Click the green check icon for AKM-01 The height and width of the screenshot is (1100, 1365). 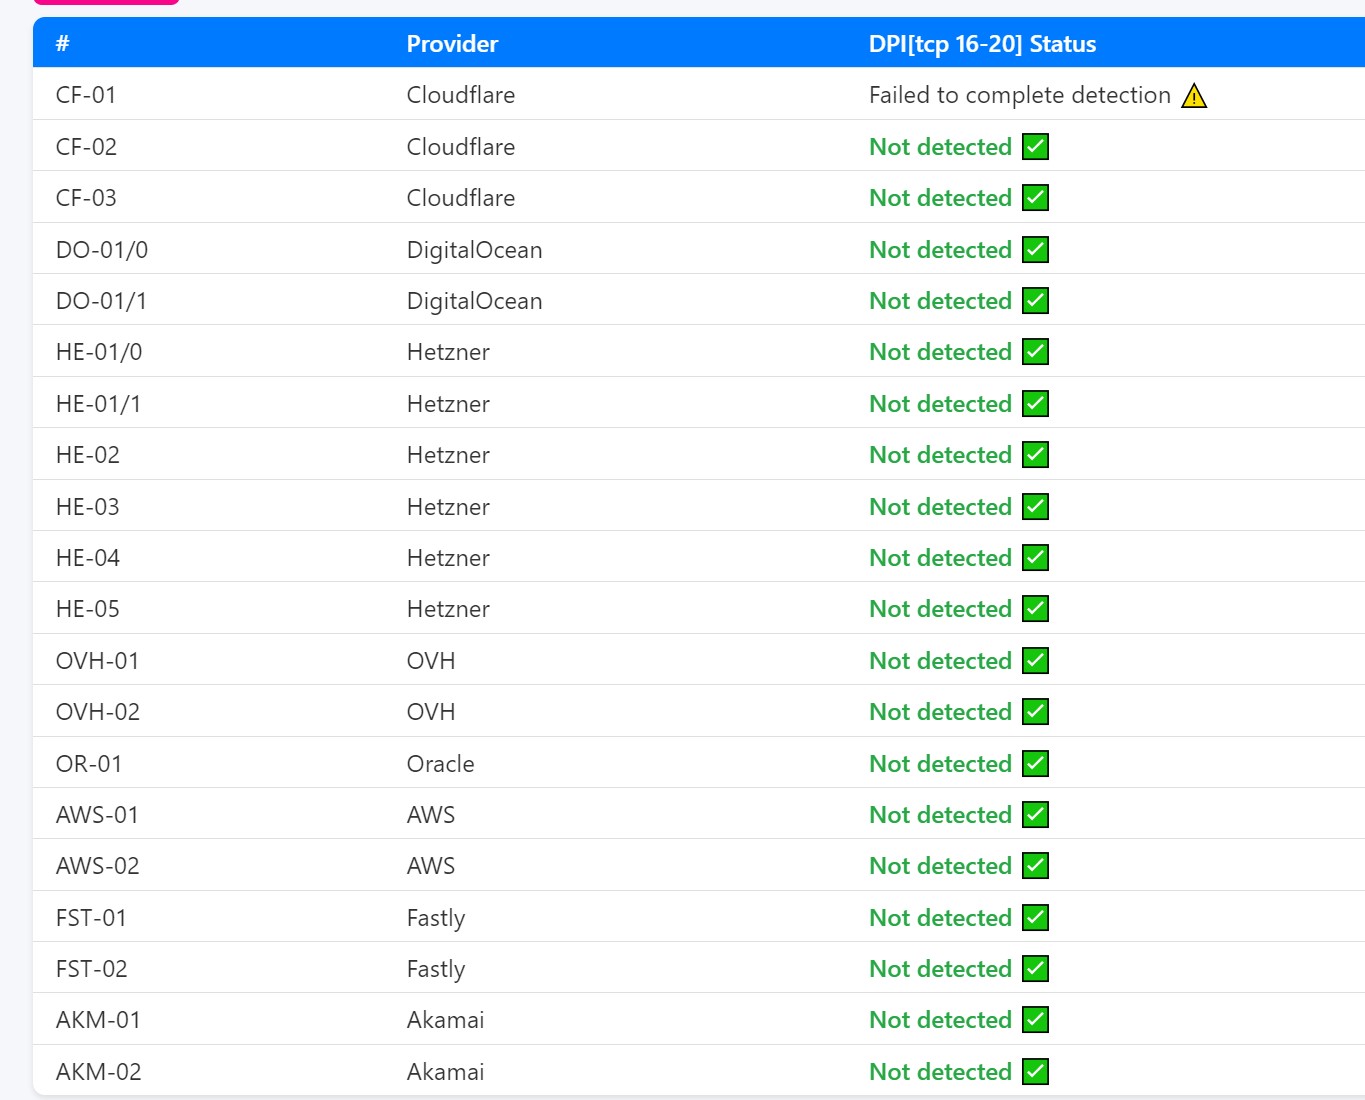(x=1036, y=1020)
